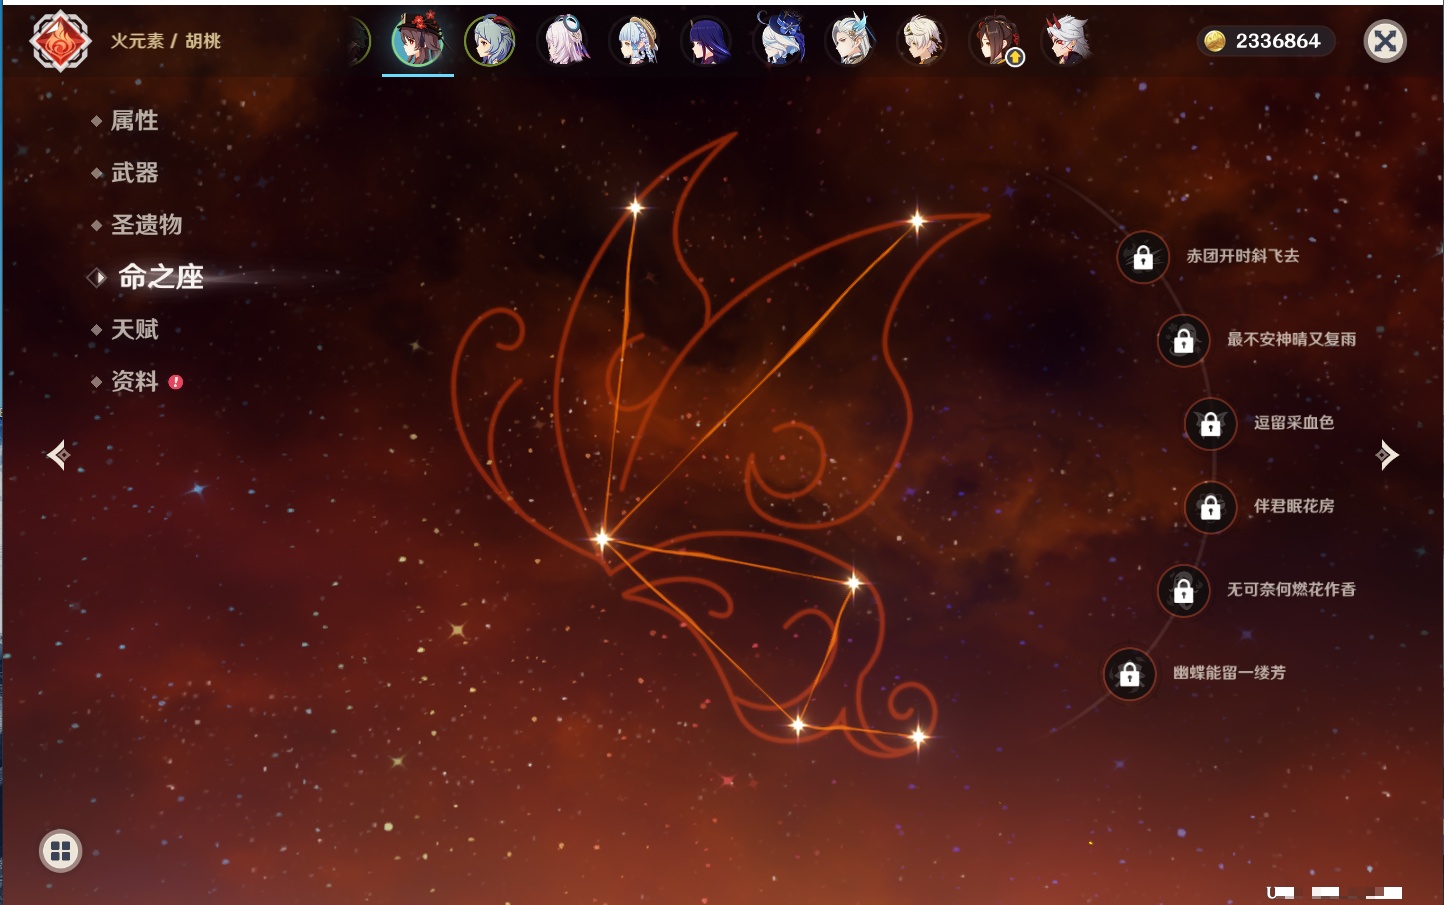
Task: Go to previous character with left arrow
Action: (58, 455)
